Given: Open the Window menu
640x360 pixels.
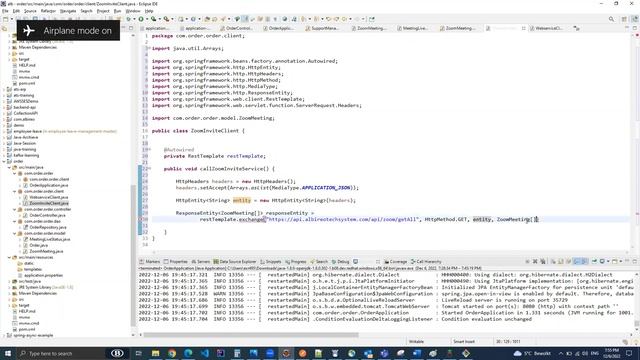Looking at the screenshot, I should click(x=133, y=11).
